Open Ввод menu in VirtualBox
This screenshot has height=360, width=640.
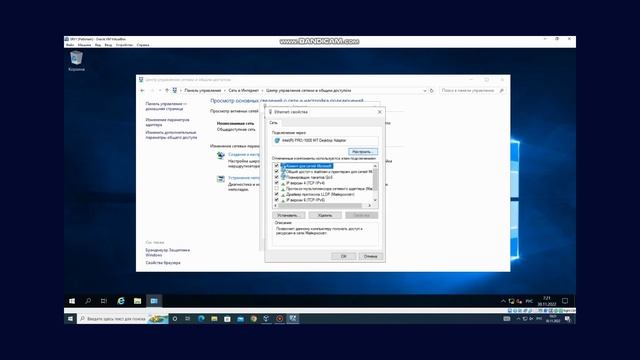[x=108, y=45]
